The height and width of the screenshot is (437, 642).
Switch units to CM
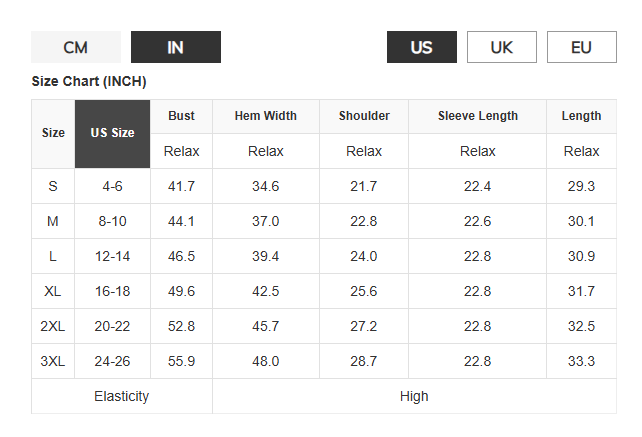pos(76,47)
